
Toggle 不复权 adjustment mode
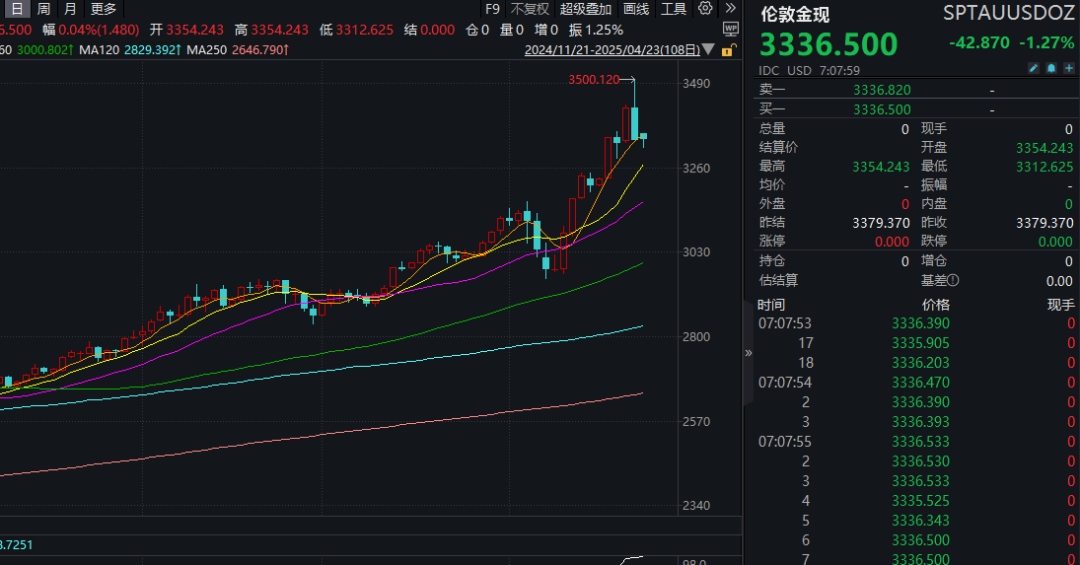coord(530,9)
